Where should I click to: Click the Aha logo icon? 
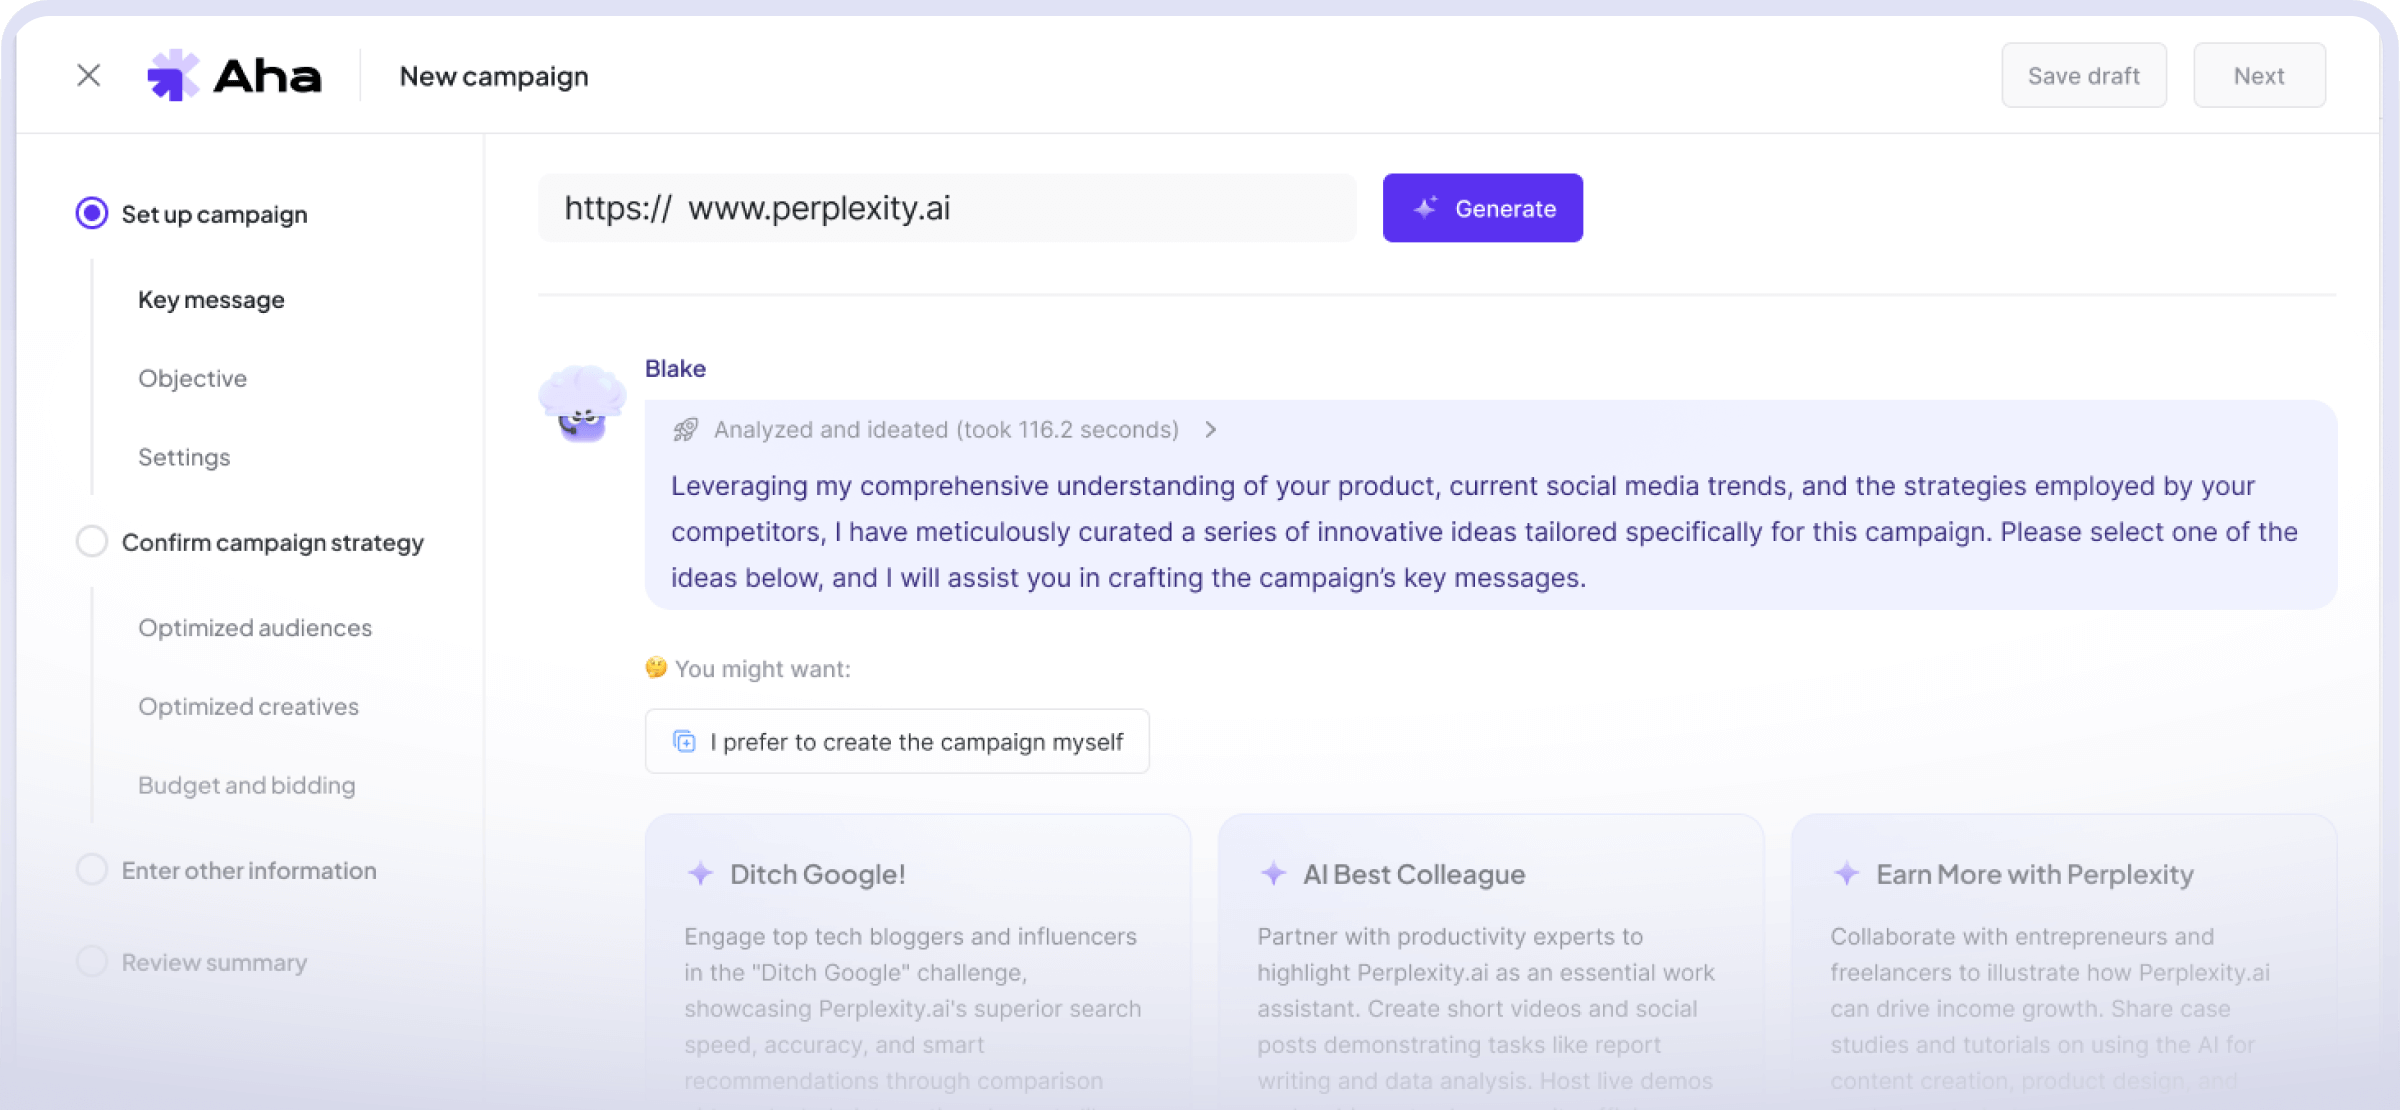pos(173,75)
